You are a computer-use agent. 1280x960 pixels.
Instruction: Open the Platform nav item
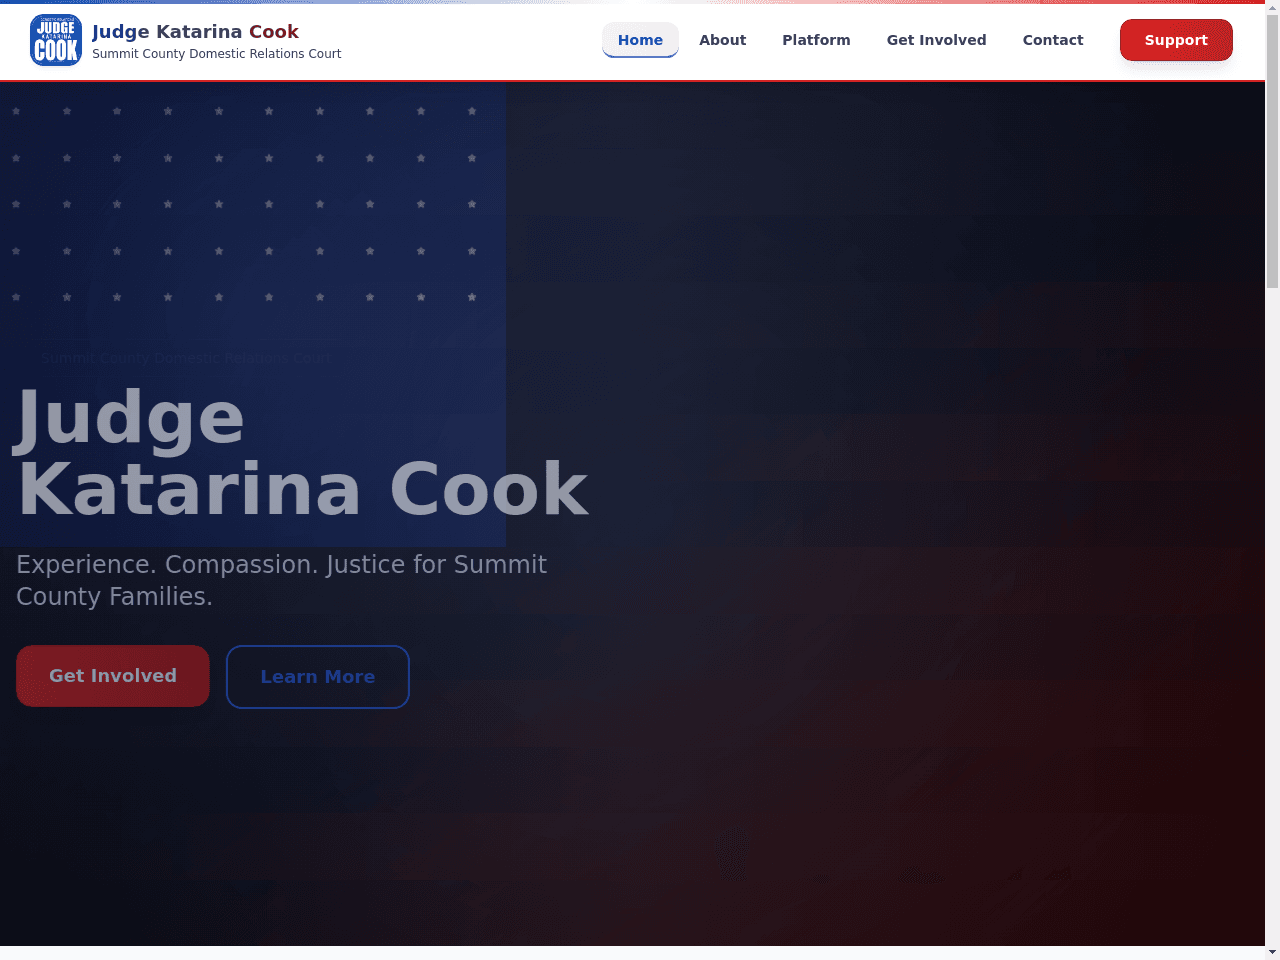pyautogui.click(x=816, y=40)
